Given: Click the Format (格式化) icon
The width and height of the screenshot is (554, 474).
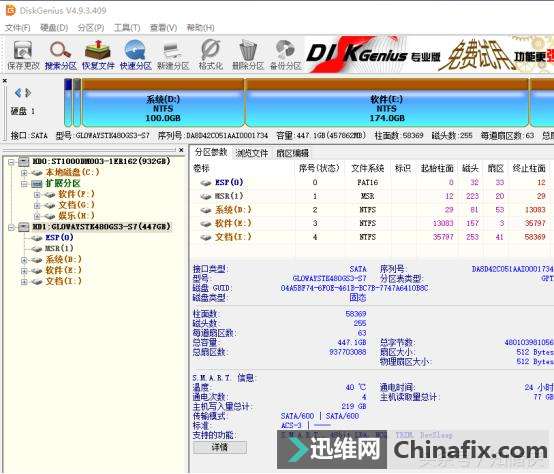Looking at the screenshot, I should click(211, 55).
